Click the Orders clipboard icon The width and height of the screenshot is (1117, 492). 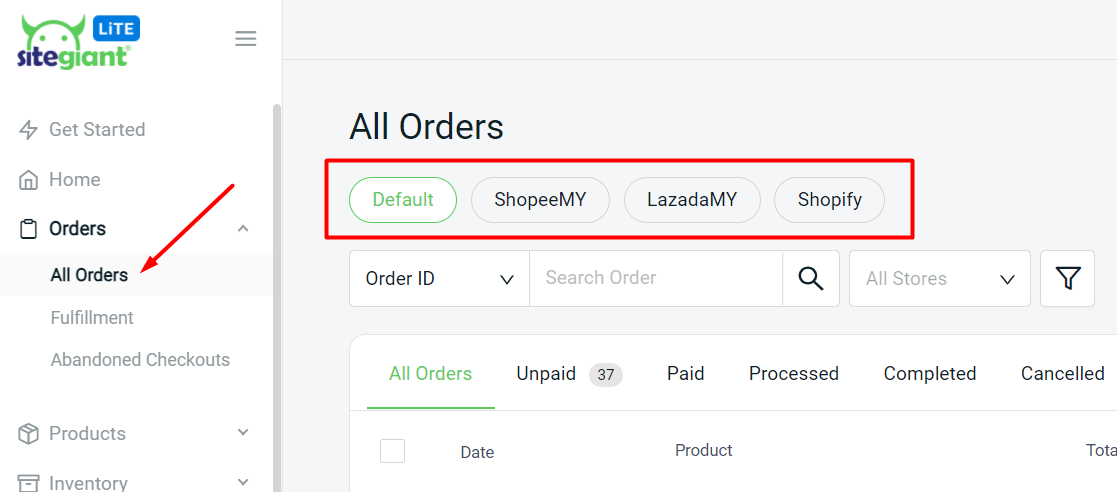(x=29, y=229)
